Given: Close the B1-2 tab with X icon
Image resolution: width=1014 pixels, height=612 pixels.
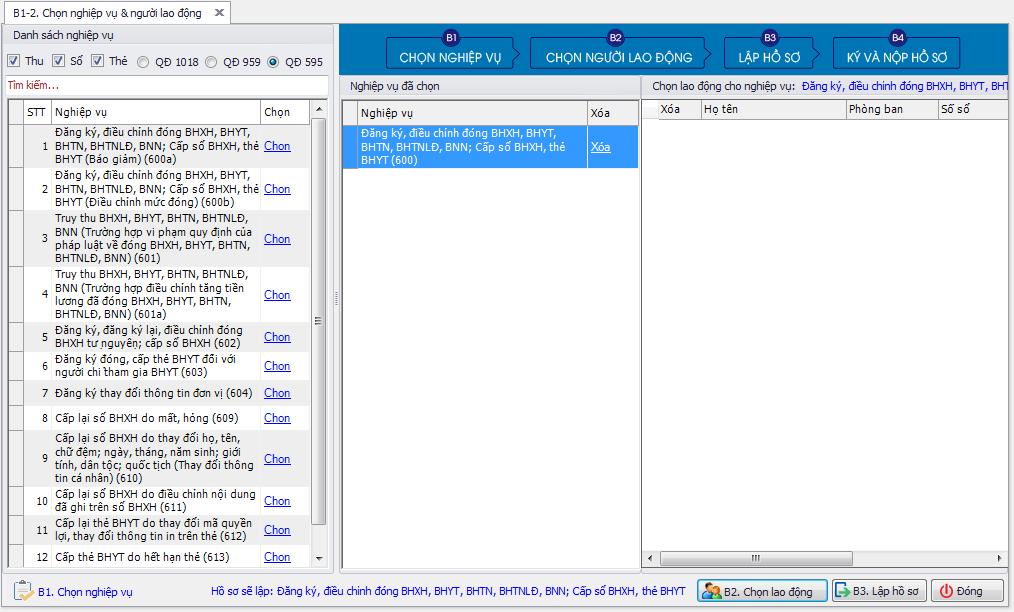Looking at the screenshot, I should pyautogui.click(x=219, y=12).
